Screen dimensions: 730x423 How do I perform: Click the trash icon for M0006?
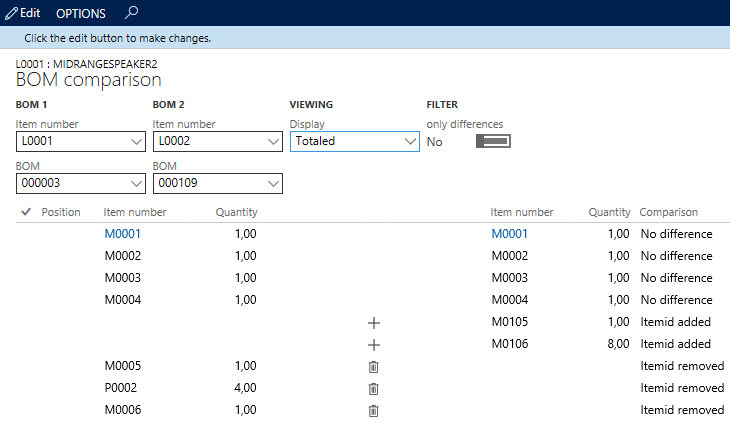373,410
